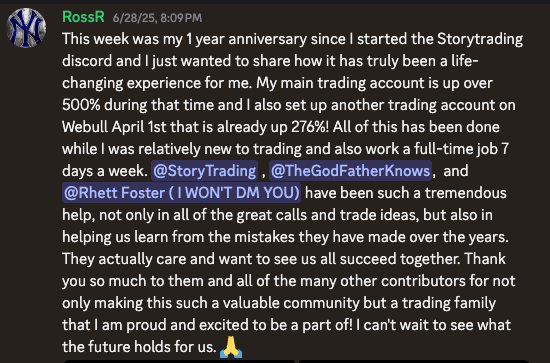Click the "276%!" figure in the message
Image resolution: width=550 pixels, height=363 pixels.
pos(310,127)
